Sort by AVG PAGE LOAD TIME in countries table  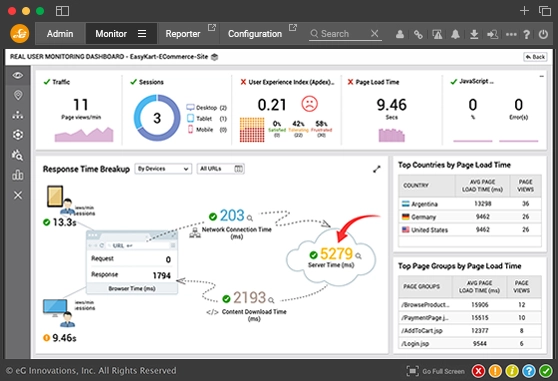point(482,186)
